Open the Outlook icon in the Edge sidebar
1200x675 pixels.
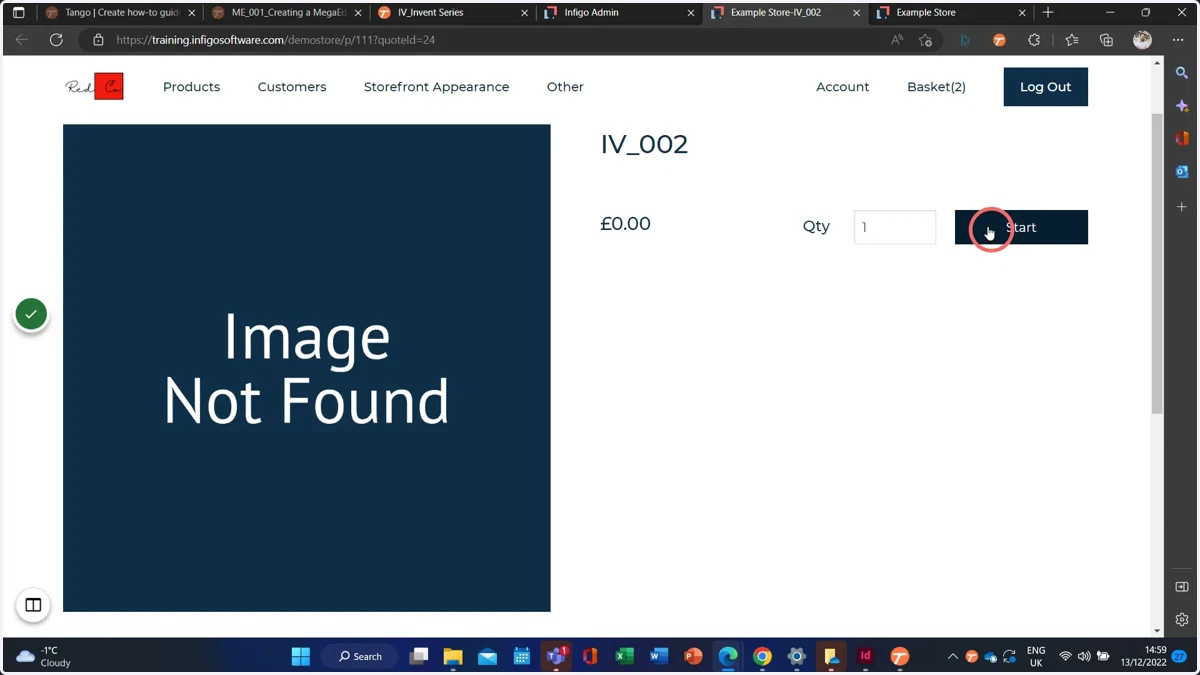1182,172
